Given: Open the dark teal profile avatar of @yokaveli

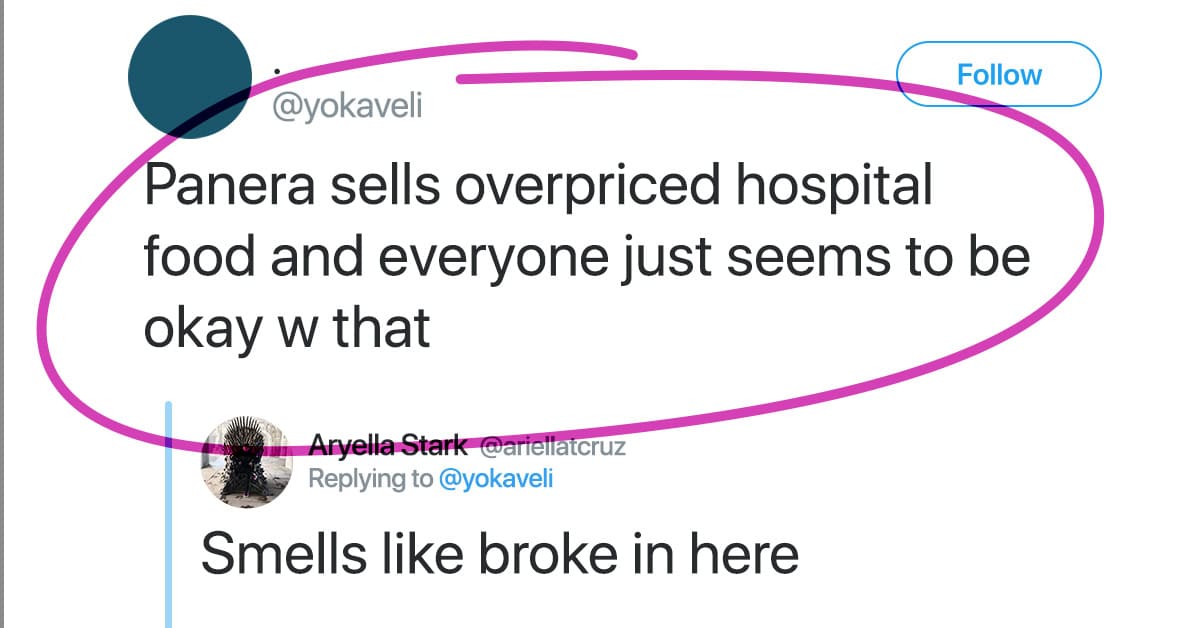Looking at the screenshot, I should point(190,77).
